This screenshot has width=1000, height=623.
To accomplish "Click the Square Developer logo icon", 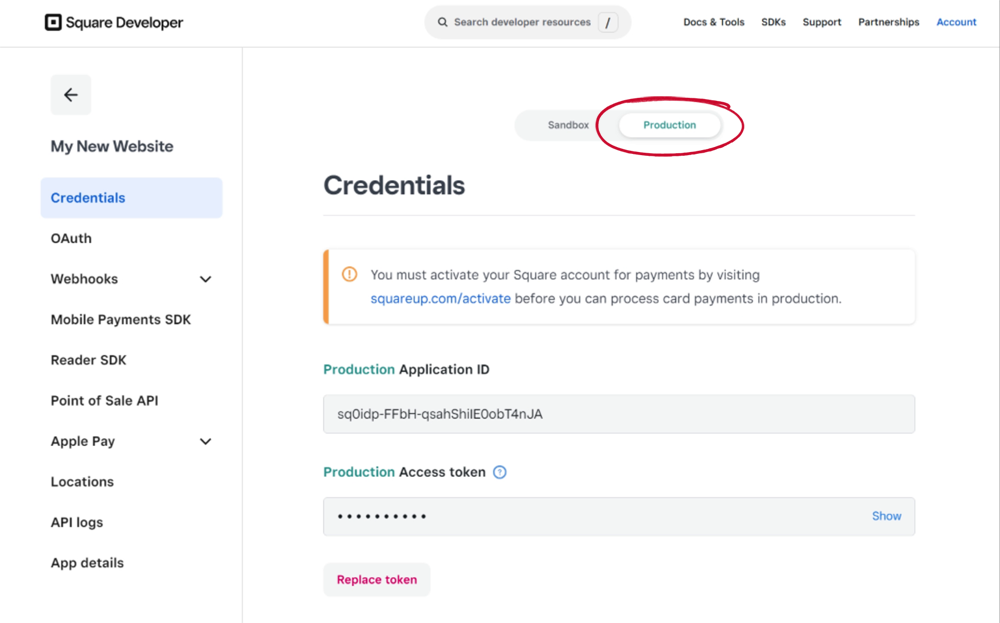I will [53, 22].
